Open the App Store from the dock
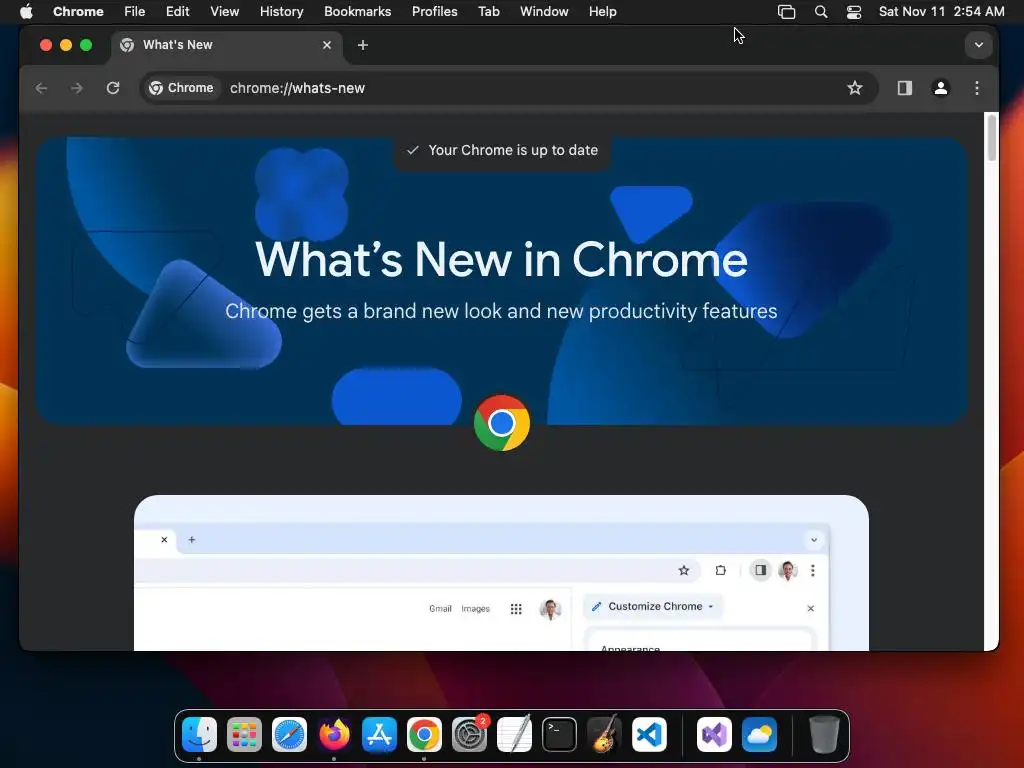Screen dimensions: 1024x768 379,735
